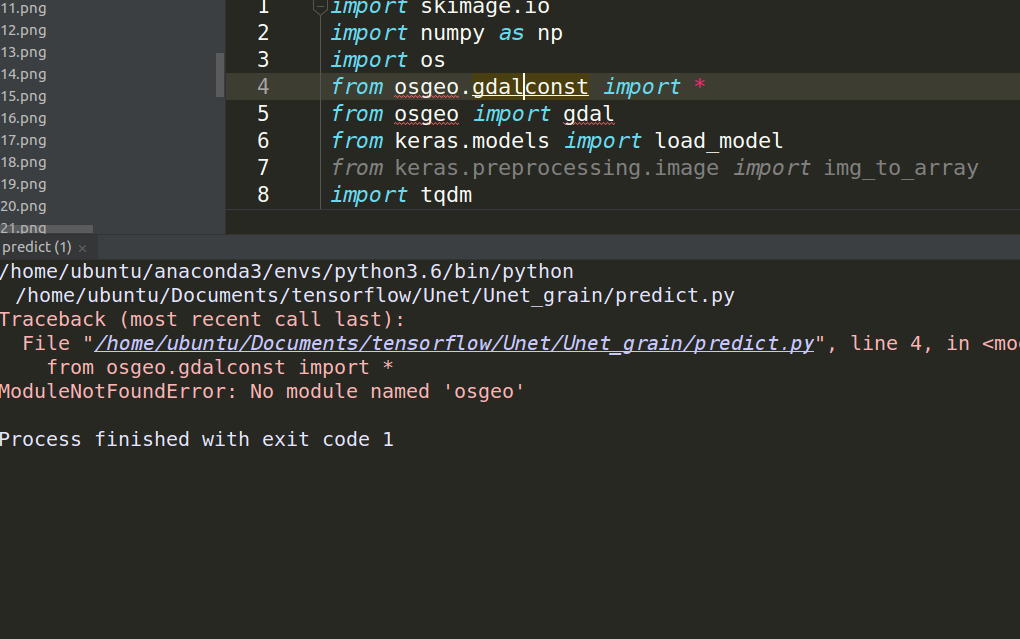
Task: Select the file 18.png
Action: [x=25, y=162]
